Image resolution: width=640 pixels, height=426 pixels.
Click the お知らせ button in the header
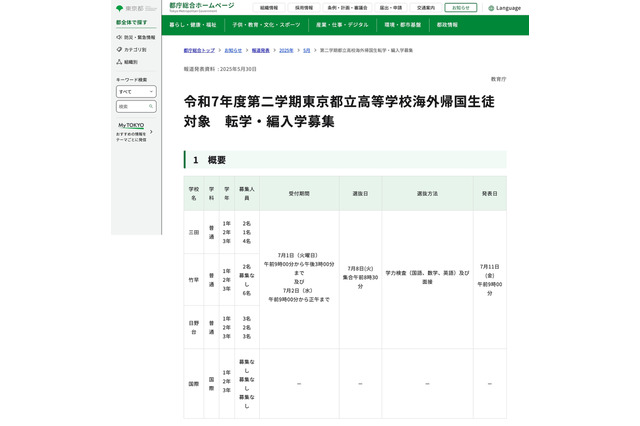click(460, 8)
